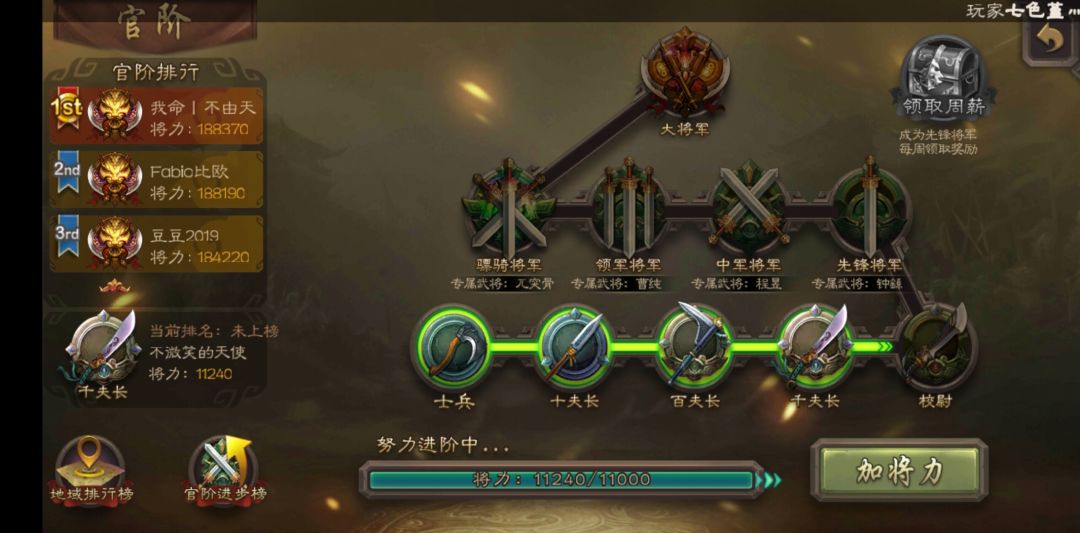Select the 1st place player 我命|不由天

[156, 116]
